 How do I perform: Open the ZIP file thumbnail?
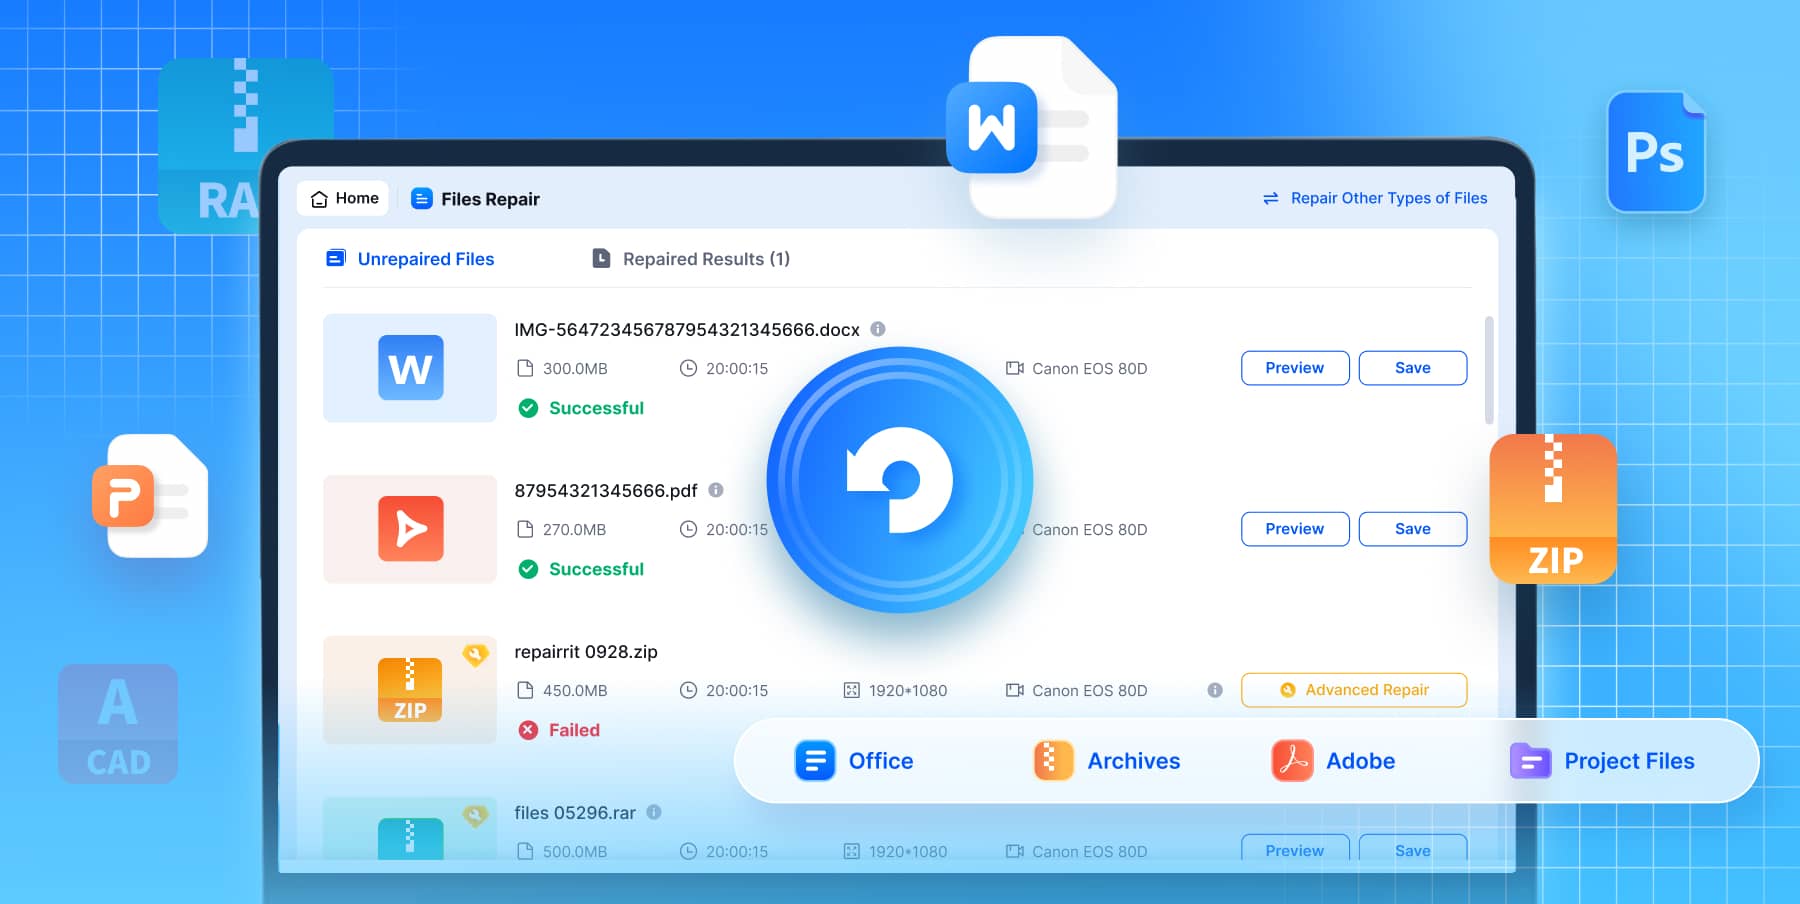coord(410,690)
